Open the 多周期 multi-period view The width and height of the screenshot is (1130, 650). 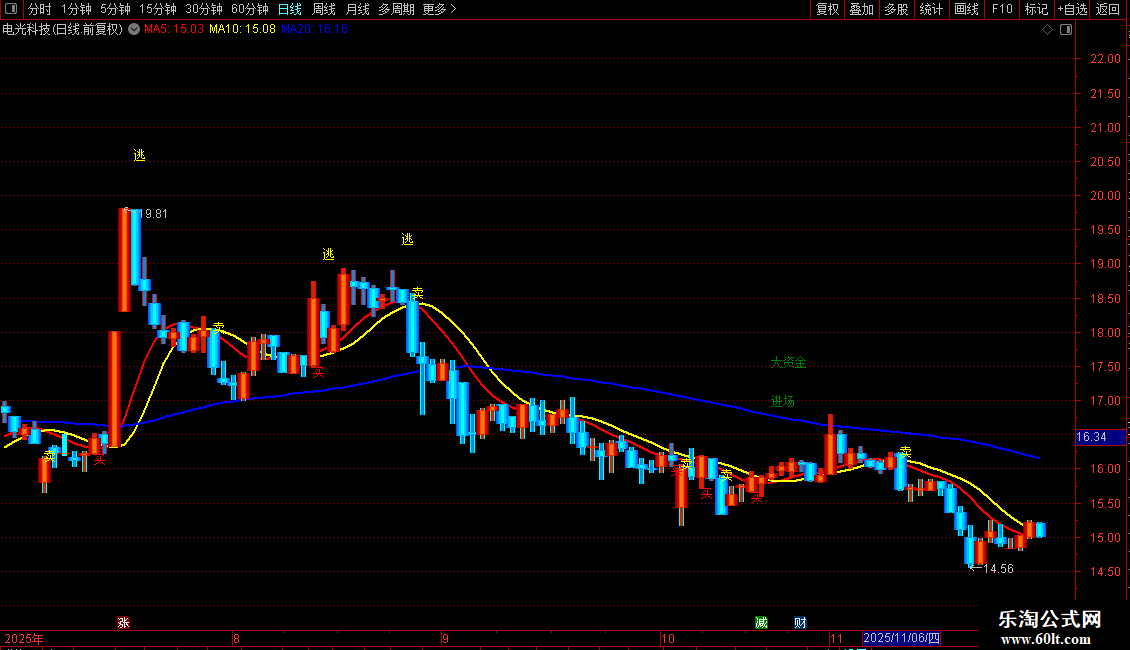click(396, 9)
